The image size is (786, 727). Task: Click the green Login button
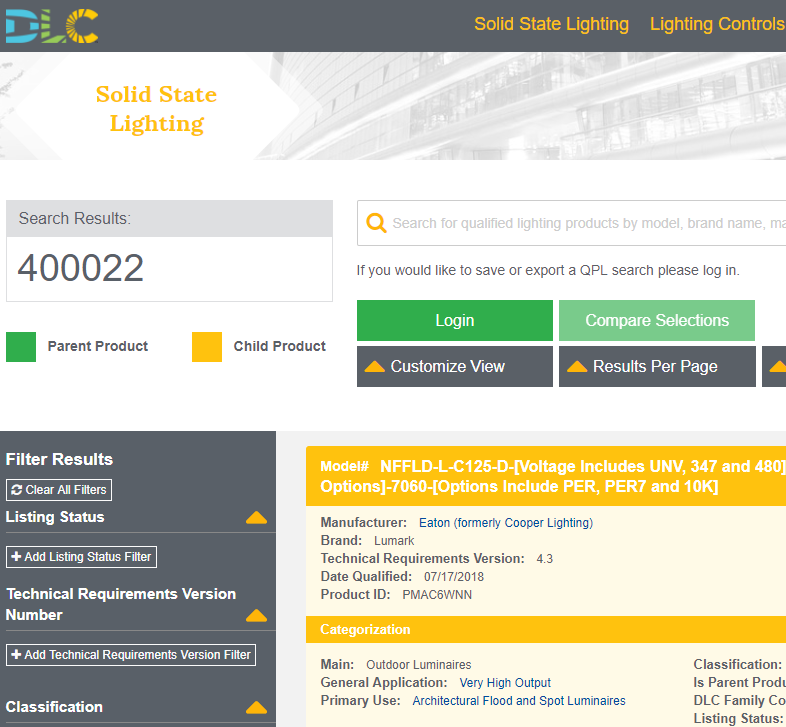pos(455,320)
